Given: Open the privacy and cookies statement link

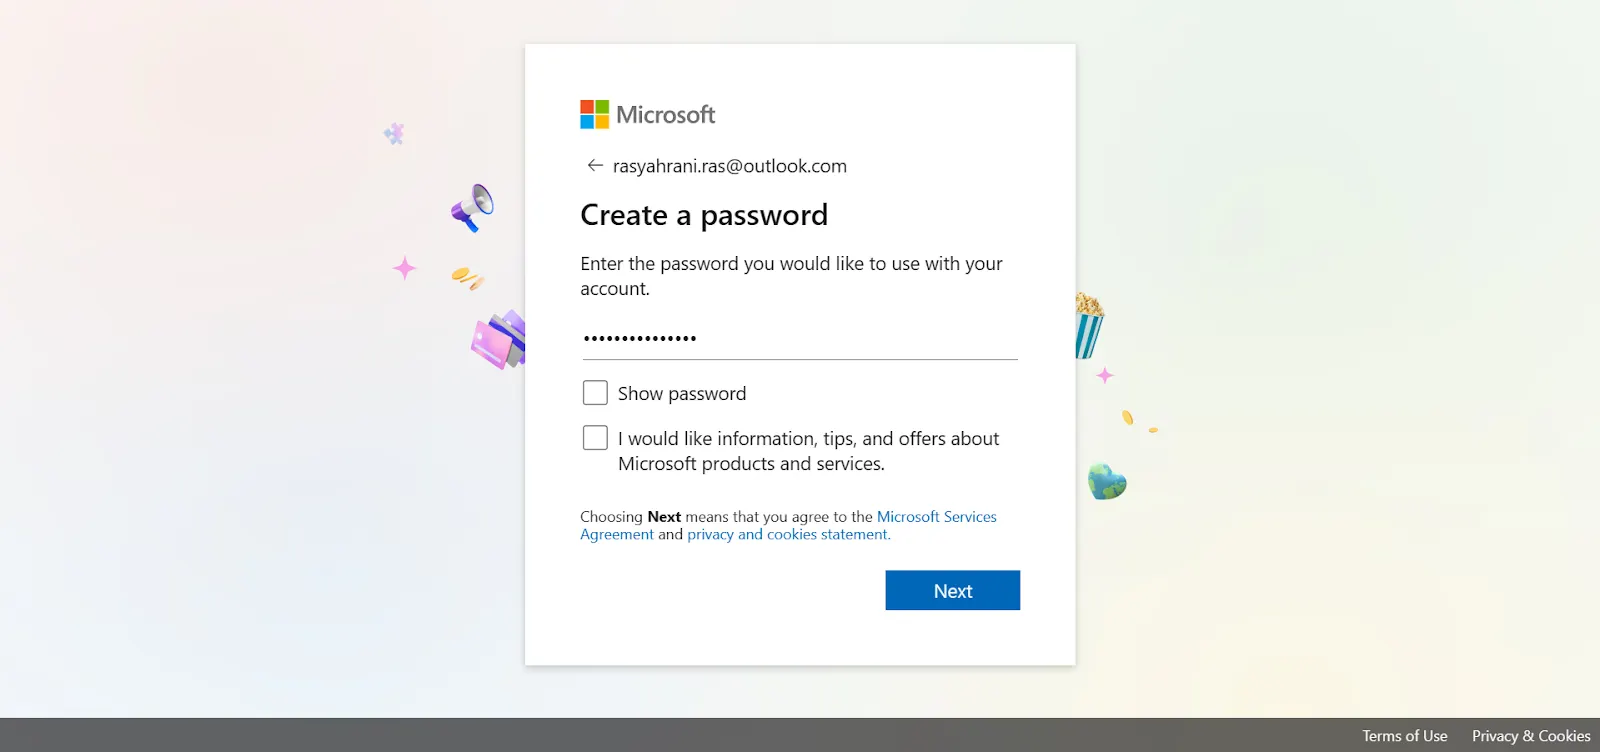Looking at the screenshot, I should (x=788, y=535).
